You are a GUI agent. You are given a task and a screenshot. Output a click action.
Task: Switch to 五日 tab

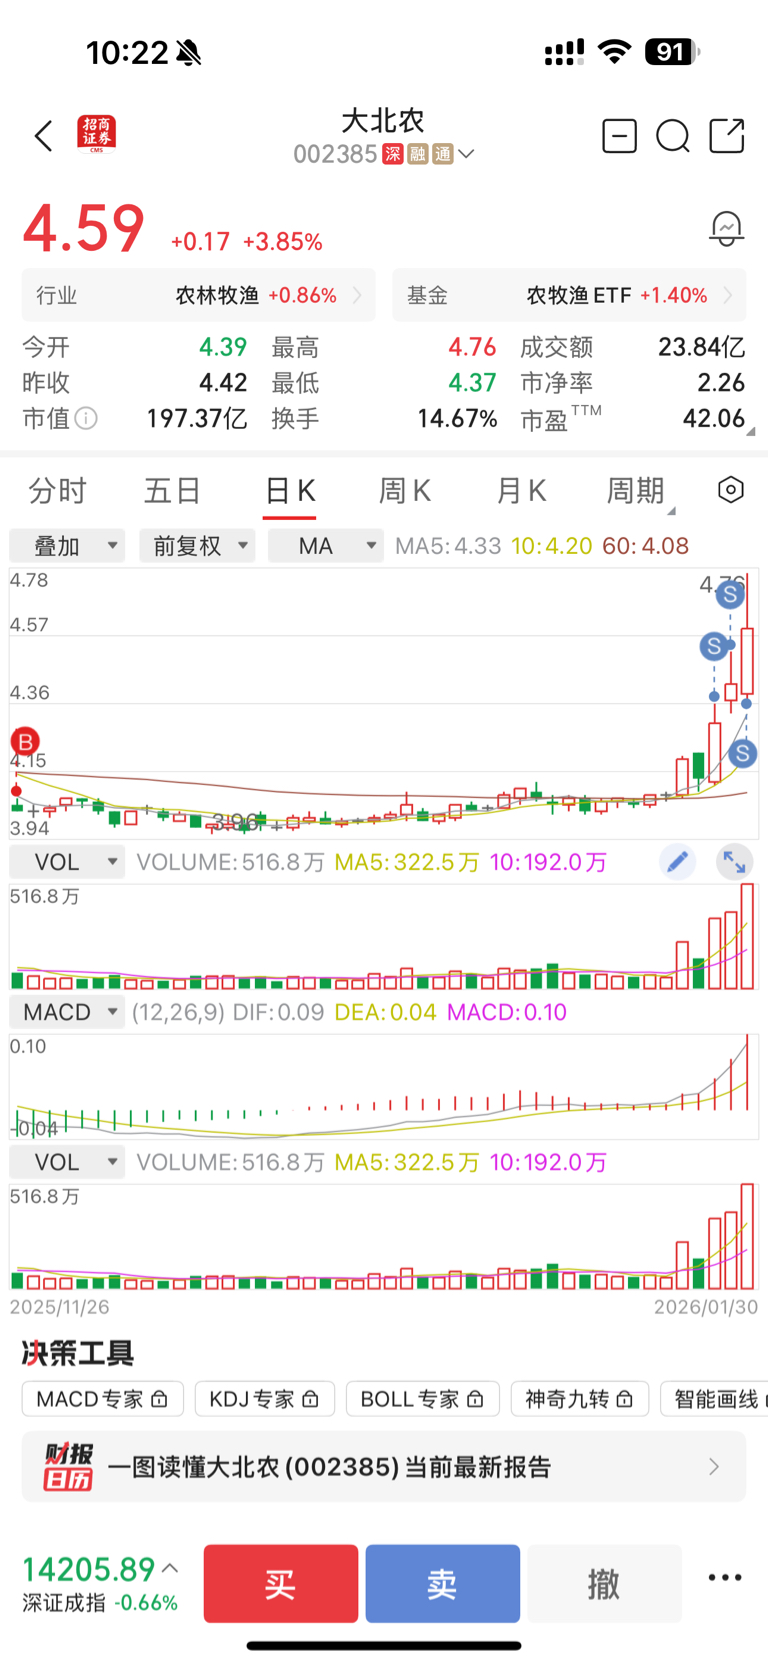172,491
